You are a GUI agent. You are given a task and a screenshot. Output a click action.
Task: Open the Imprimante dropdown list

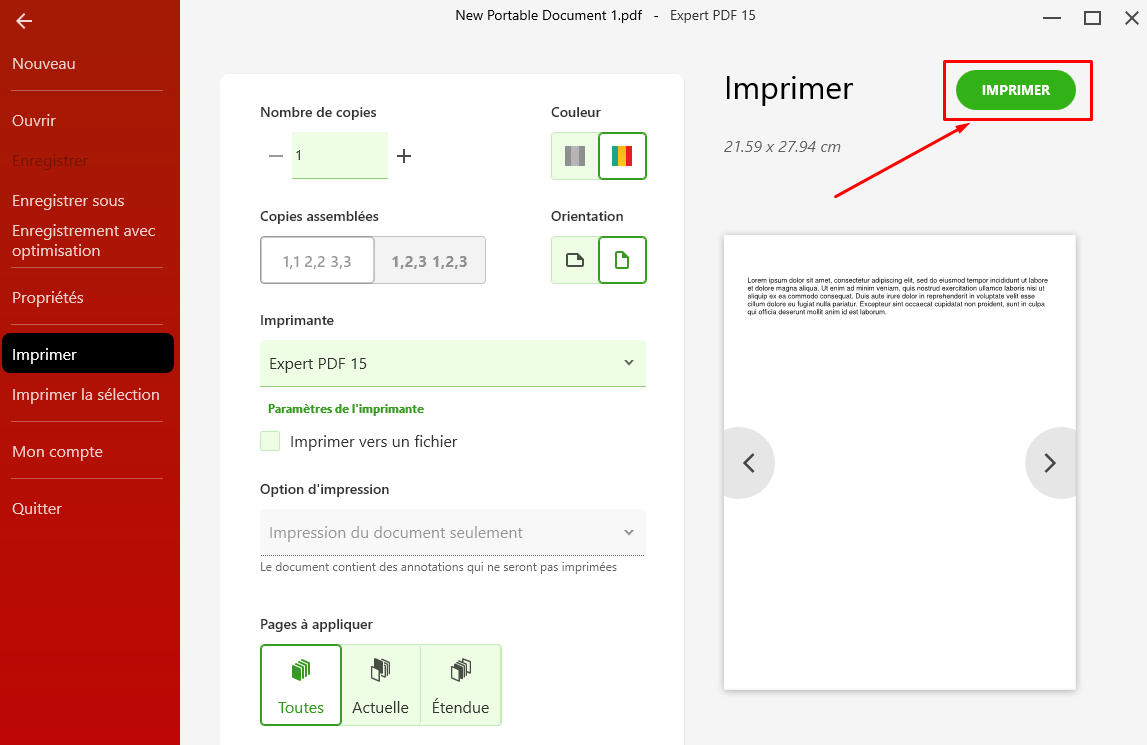click(x=452, y=363)
